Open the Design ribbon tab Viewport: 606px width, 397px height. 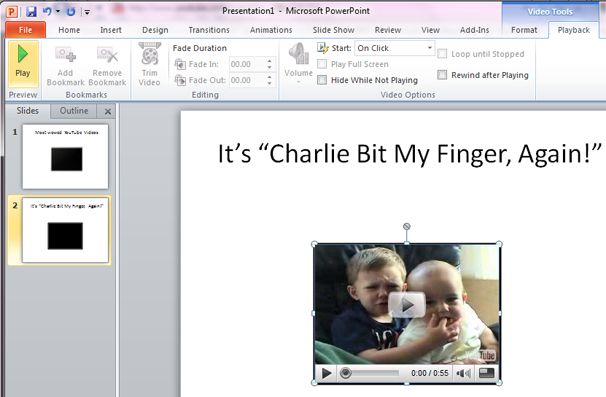pos(155,30)
